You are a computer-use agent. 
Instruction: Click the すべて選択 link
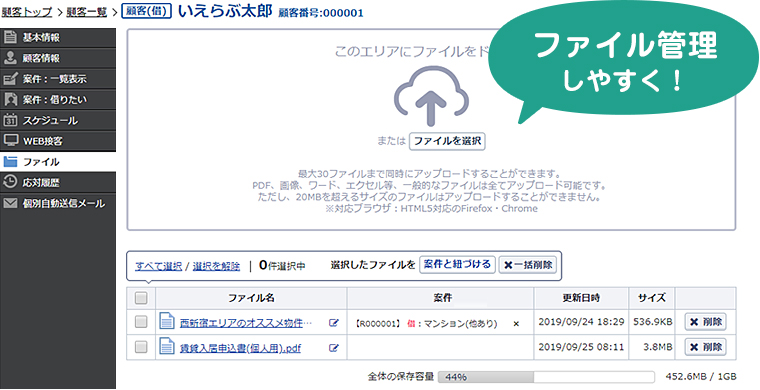(158, 266)
